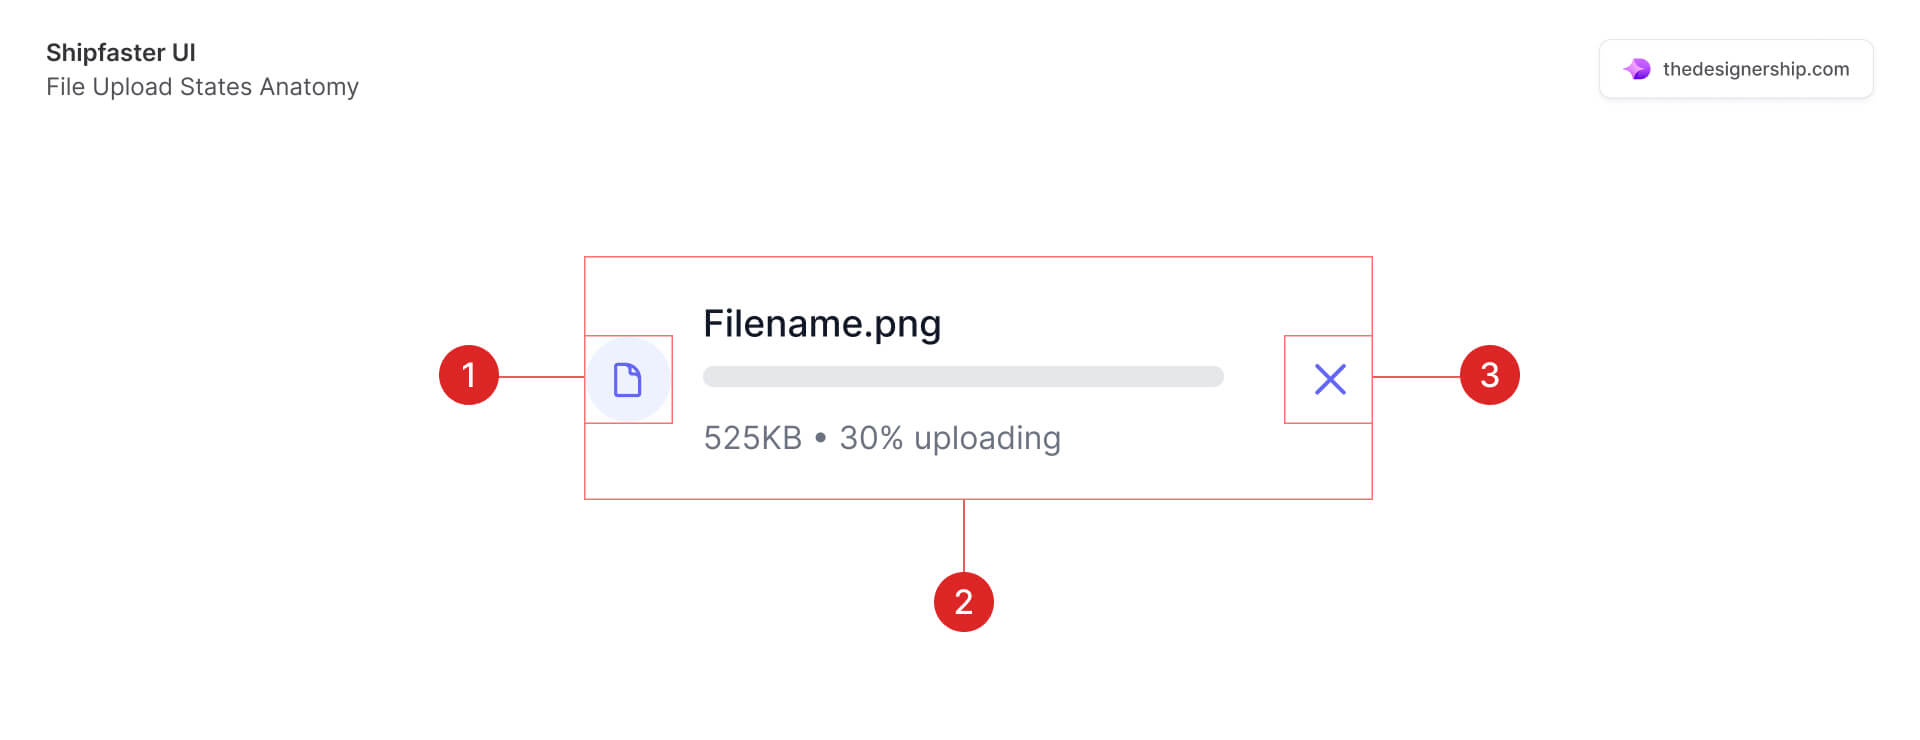This screenshot has width=1920, height=740.
Task: Click the red marker labeled 1
Action: (470, 375)
